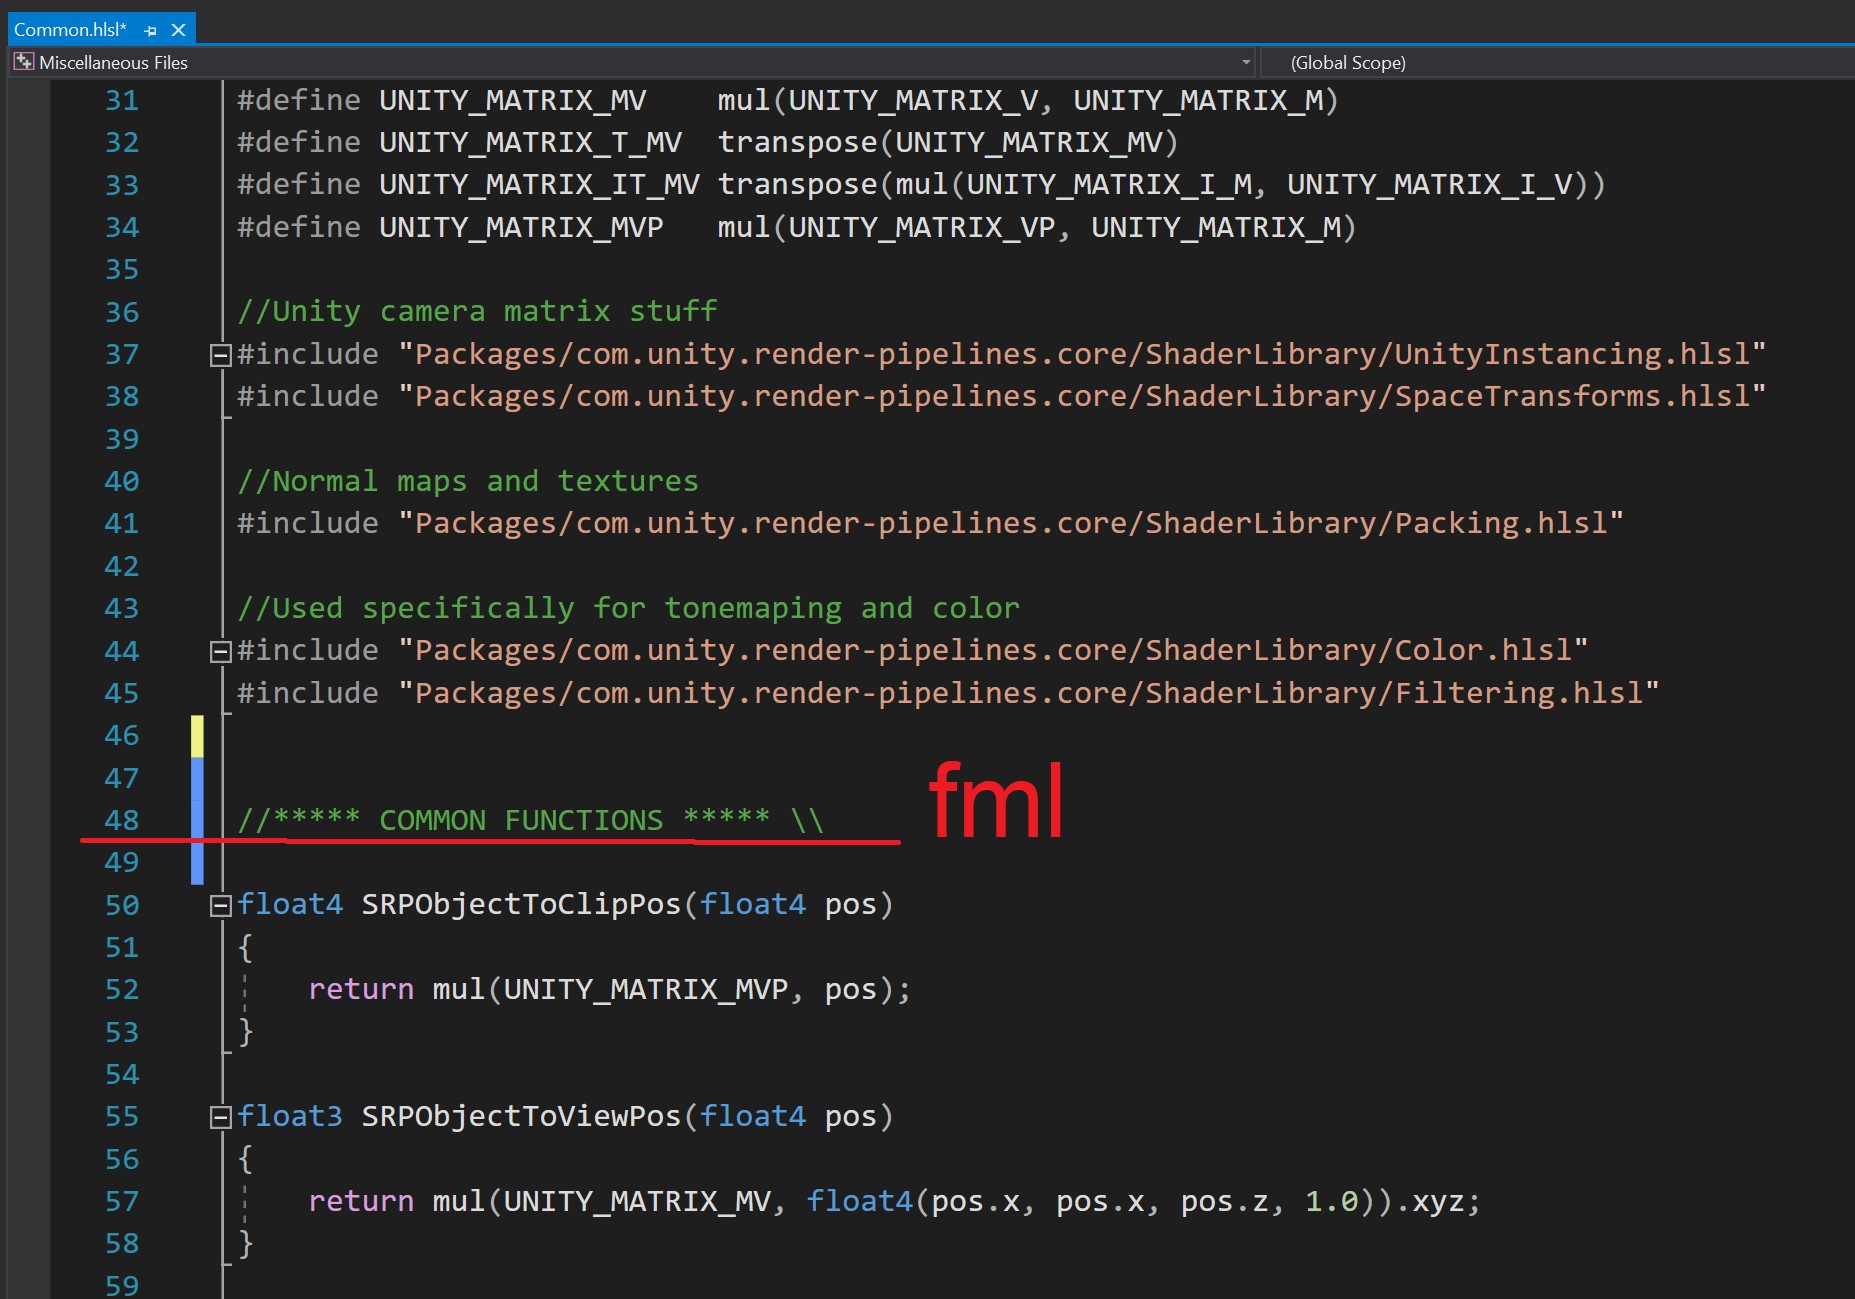The height and width of the screenshot is (1299, 1855).
Task: Click the yellow unsaved-change marker at line 46
Action: click(x=197, y=736)
